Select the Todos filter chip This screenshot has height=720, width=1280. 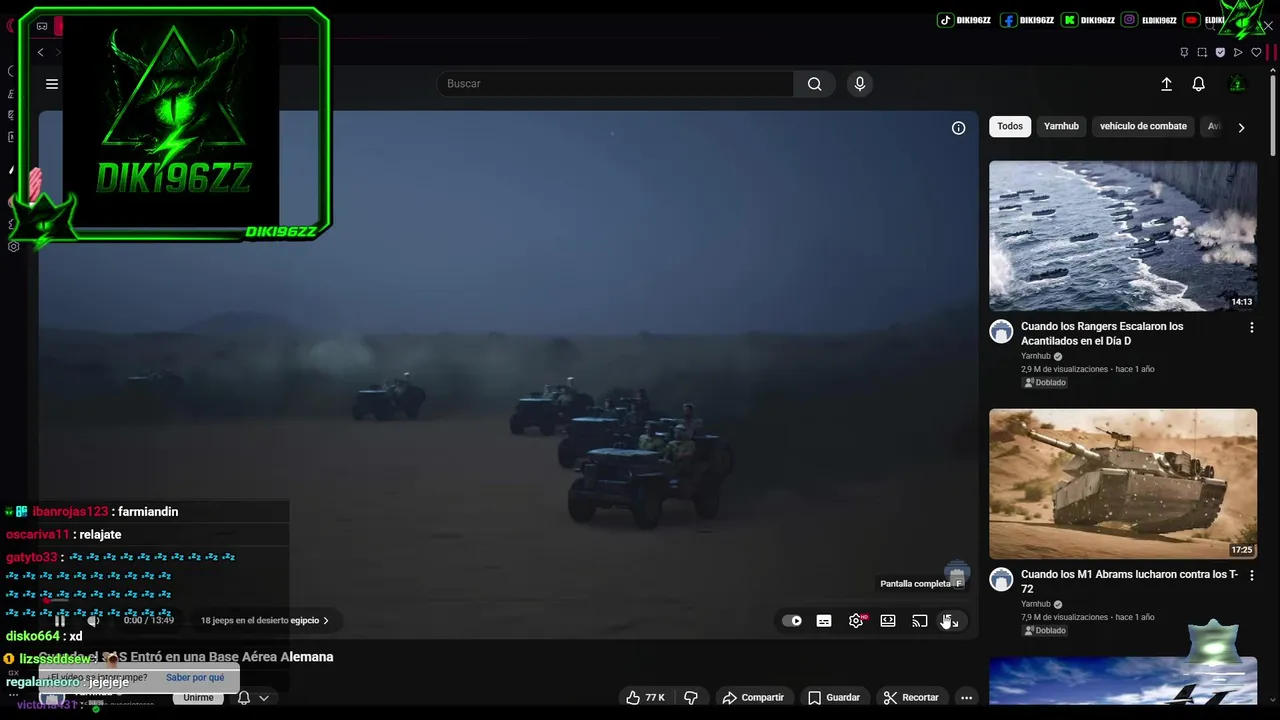click(1010, 126)
